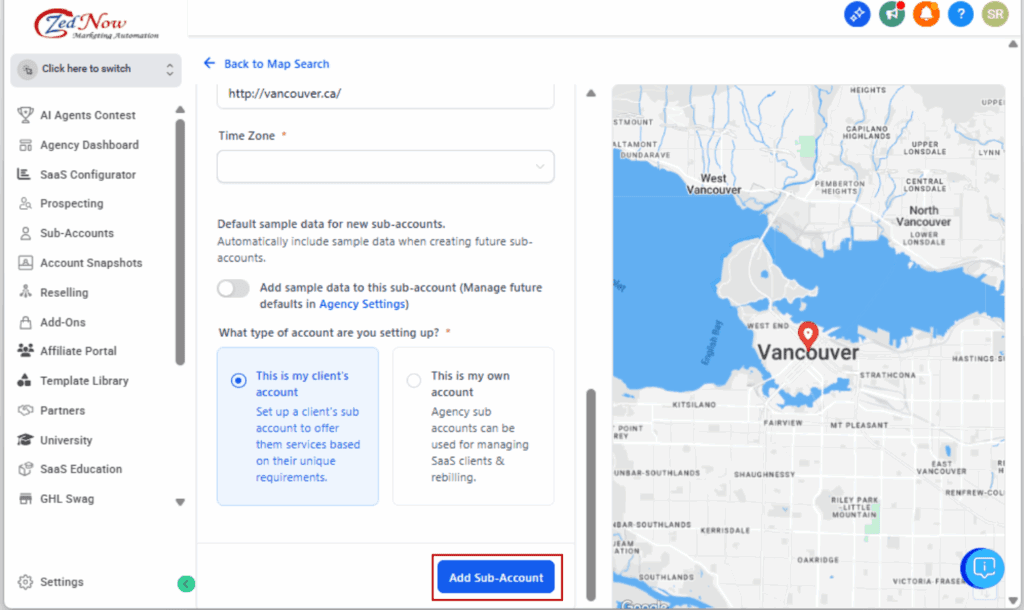
Task: Follow the Back to Map Search link
Action: coord(276,64)
